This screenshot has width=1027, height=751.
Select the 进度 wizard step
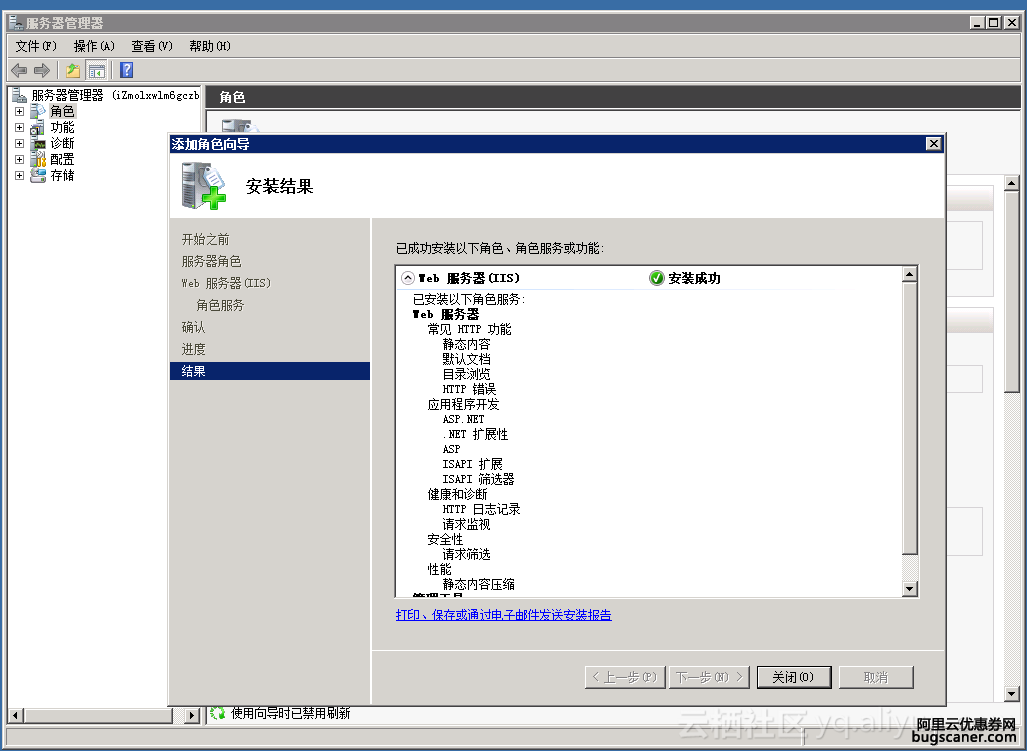pos(193,349)
